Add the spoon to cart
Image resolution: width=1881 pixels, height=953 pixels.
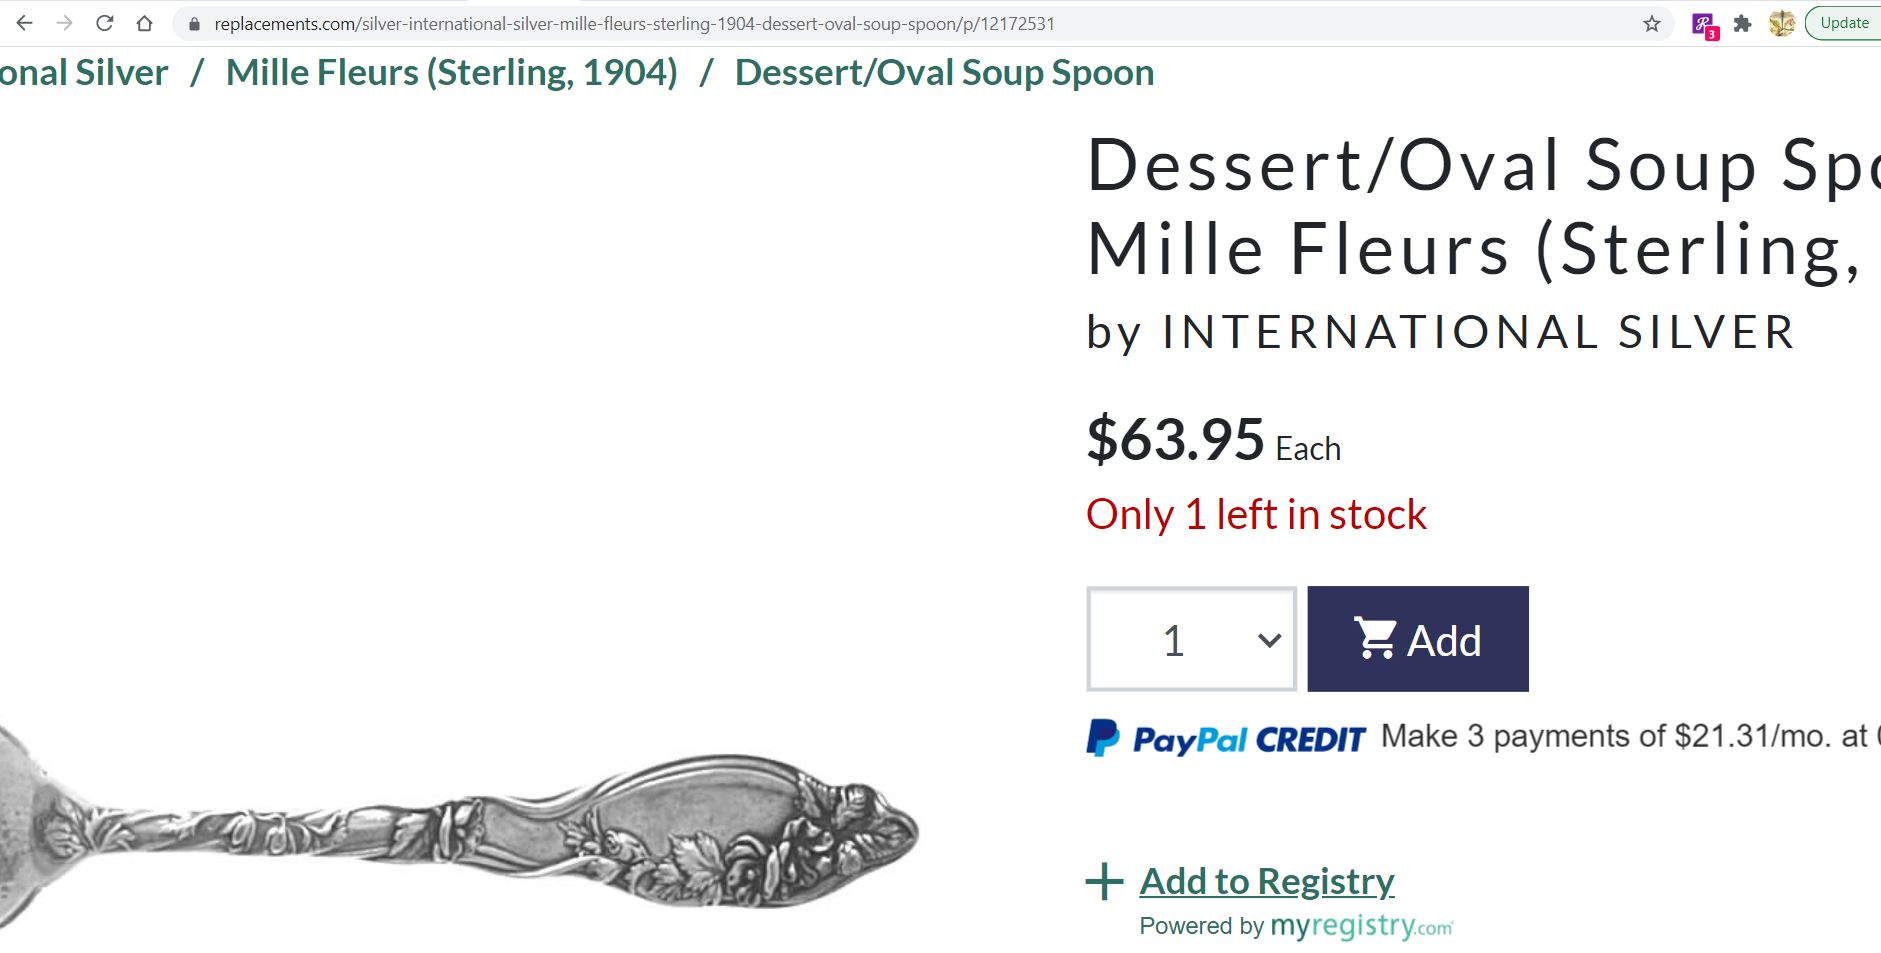tap(1418, 640)
